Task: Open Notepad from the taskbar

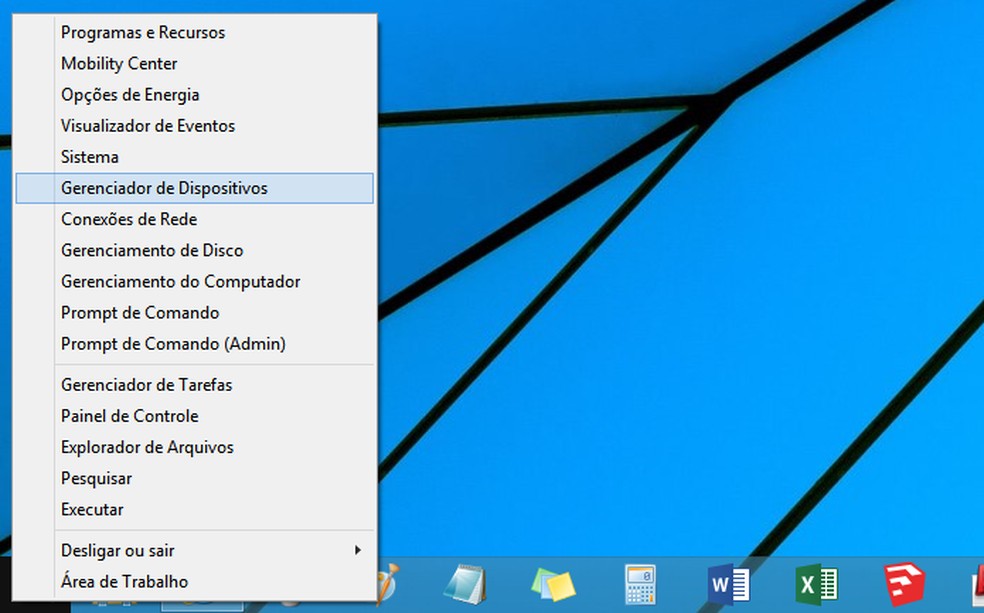Action: [465, 584]
